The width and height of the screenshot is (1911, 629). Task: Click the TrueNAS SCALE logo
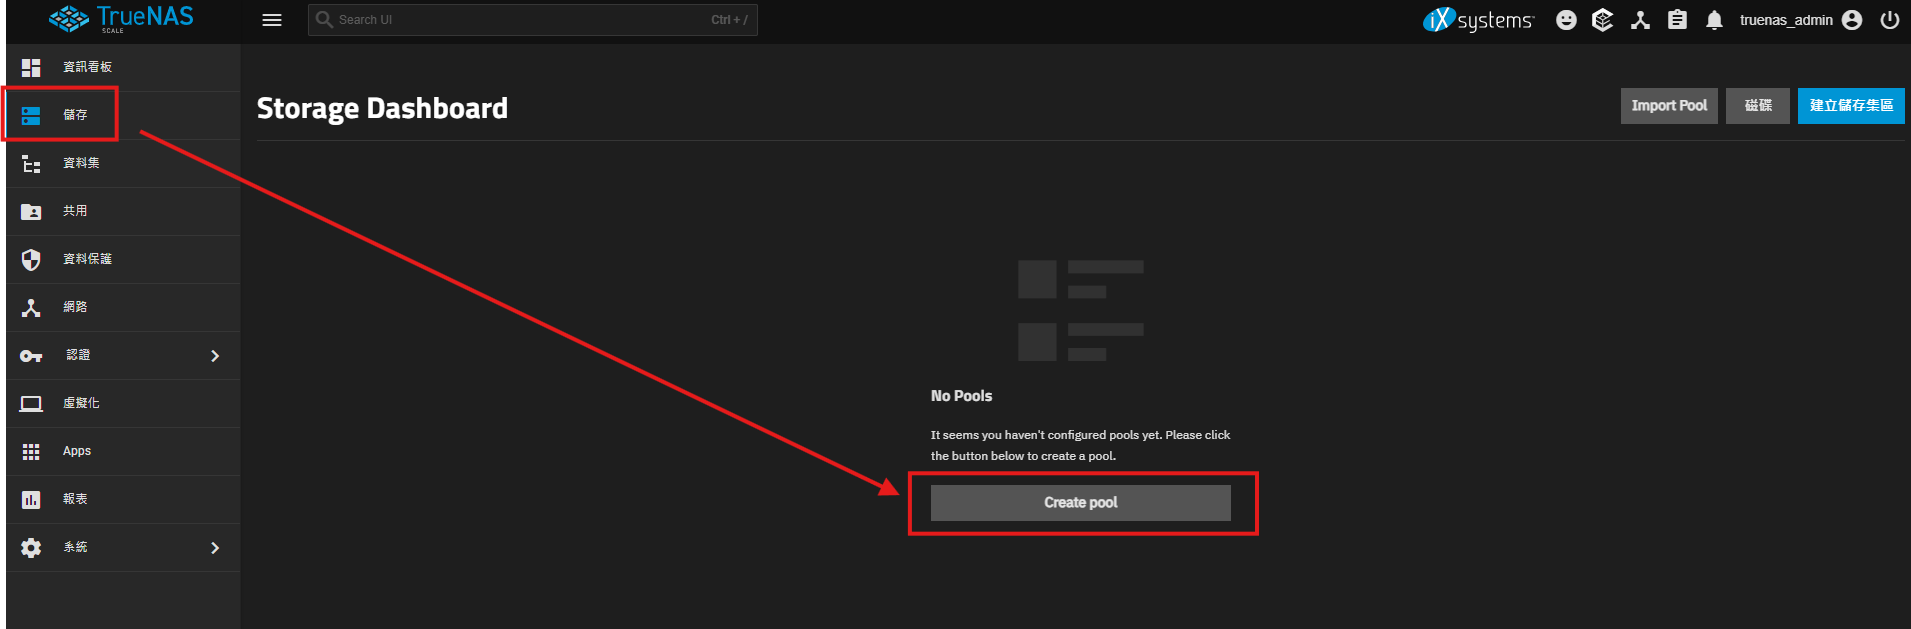121,19
